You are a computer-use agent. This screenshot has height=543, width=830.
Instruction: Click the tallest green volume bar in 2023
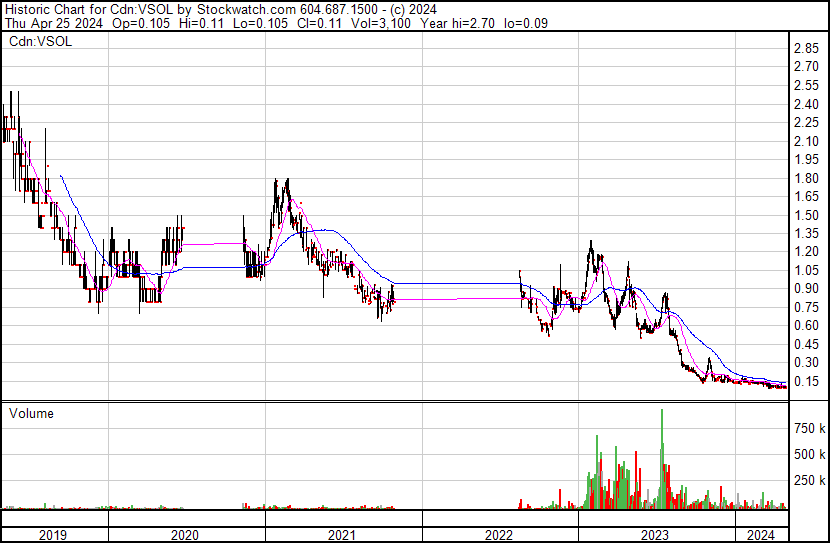tap(662, 458)
